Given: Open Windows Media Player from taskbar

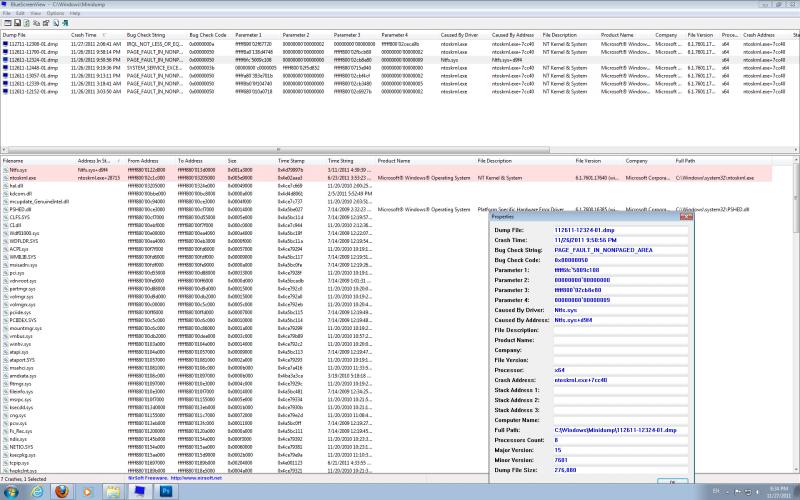Looking at the screenshot, I should (87, 491).
